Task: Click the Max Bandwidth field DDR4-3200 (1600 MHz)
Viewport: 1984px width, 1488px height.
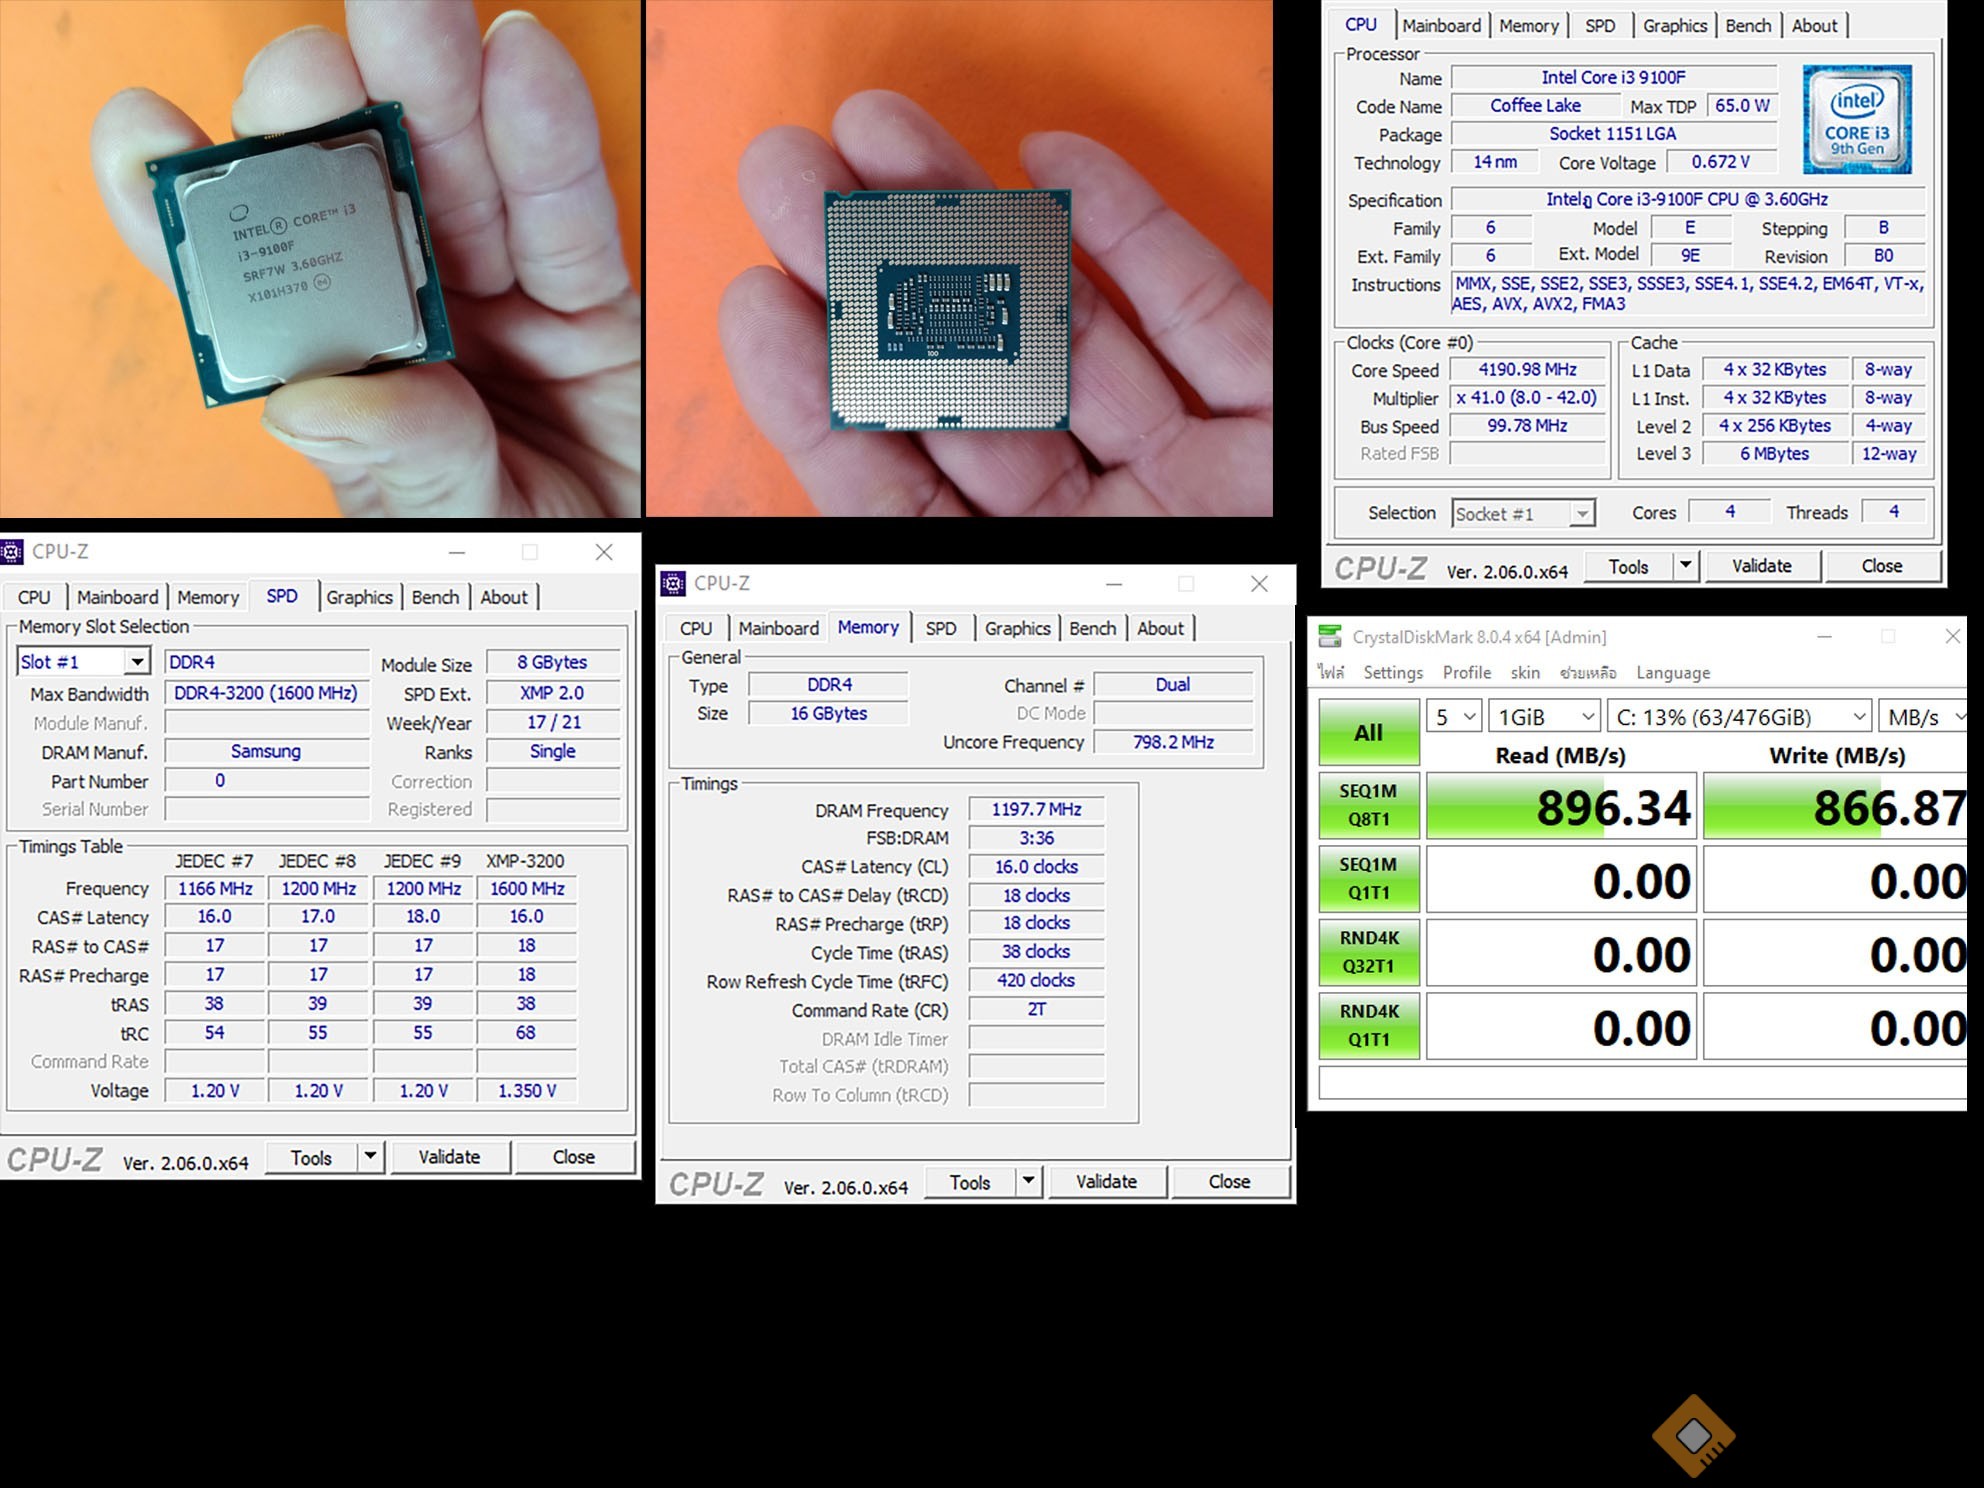Action: (266, 693)
